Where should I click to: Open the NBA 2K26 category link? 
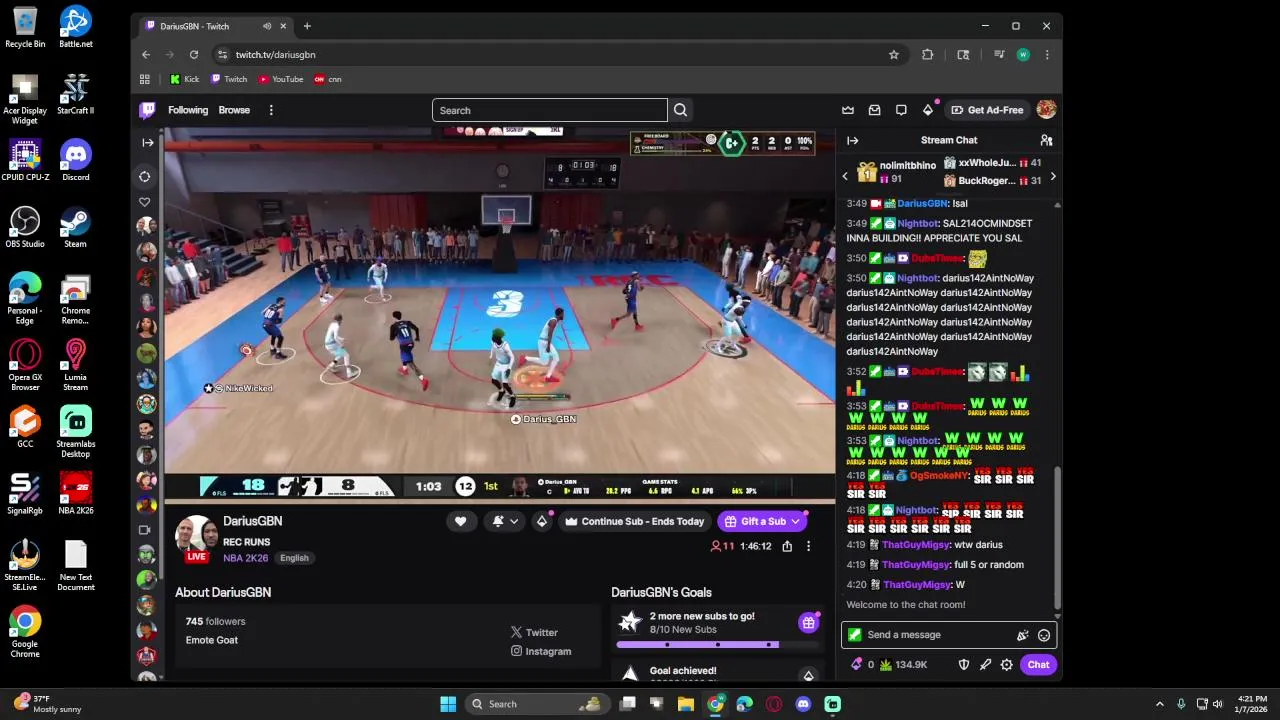click(246, 558)
